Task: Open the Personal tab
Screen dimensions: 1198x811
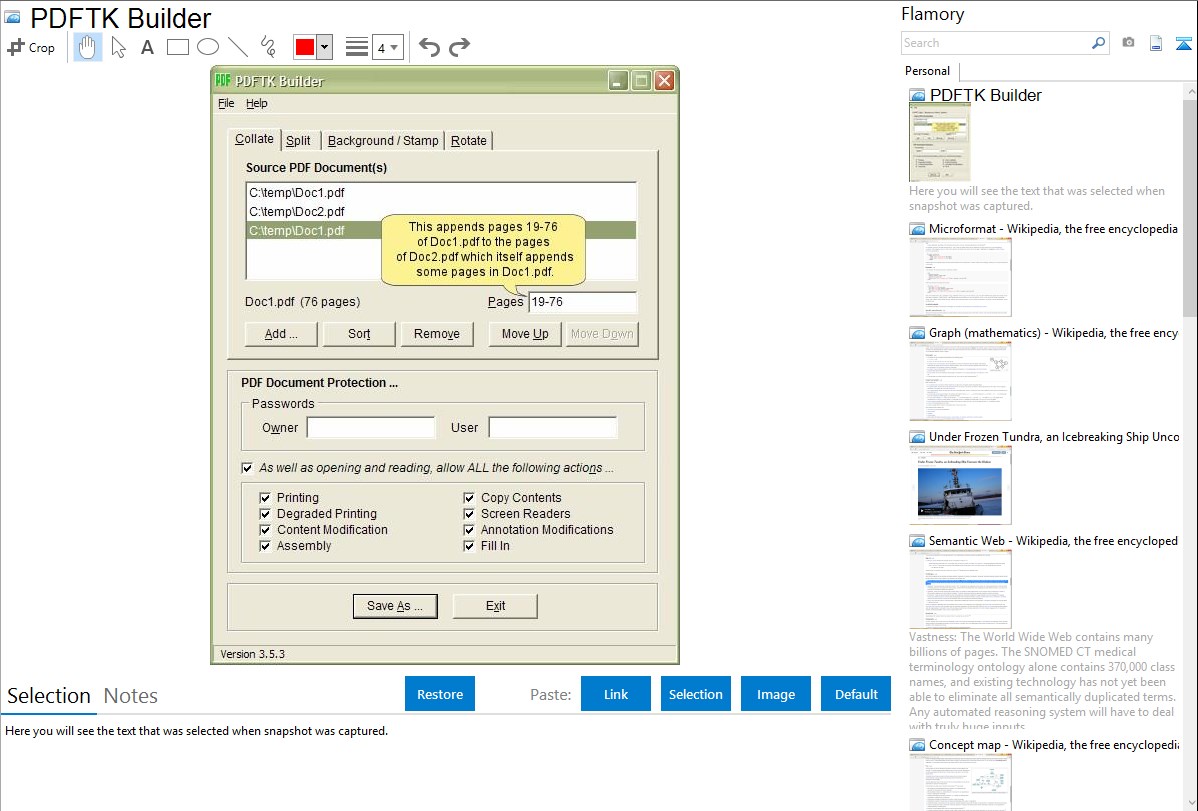Action: point(928,70)
